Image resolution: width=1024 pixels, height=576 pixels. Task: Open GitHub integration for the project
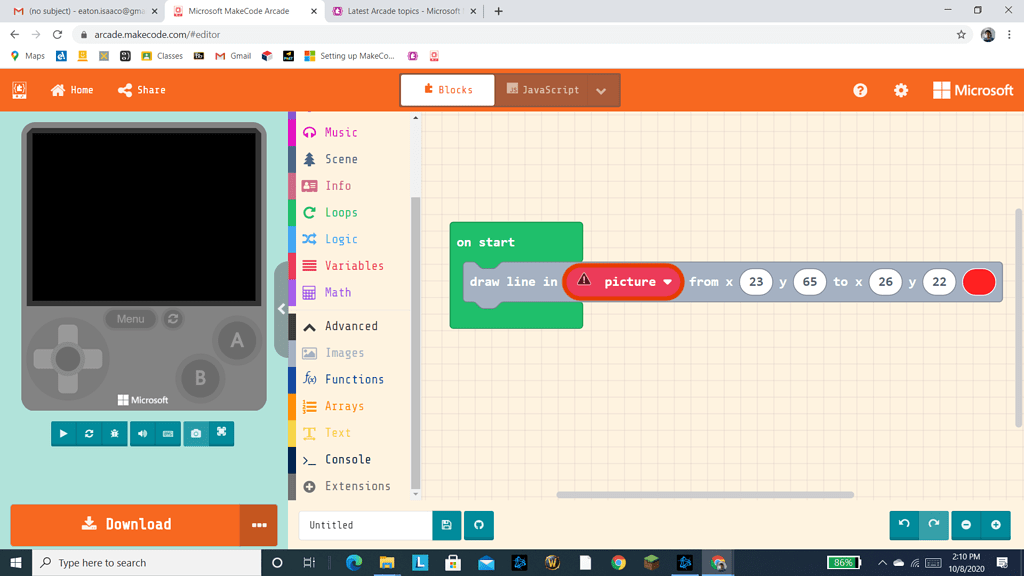coord(478,525)
